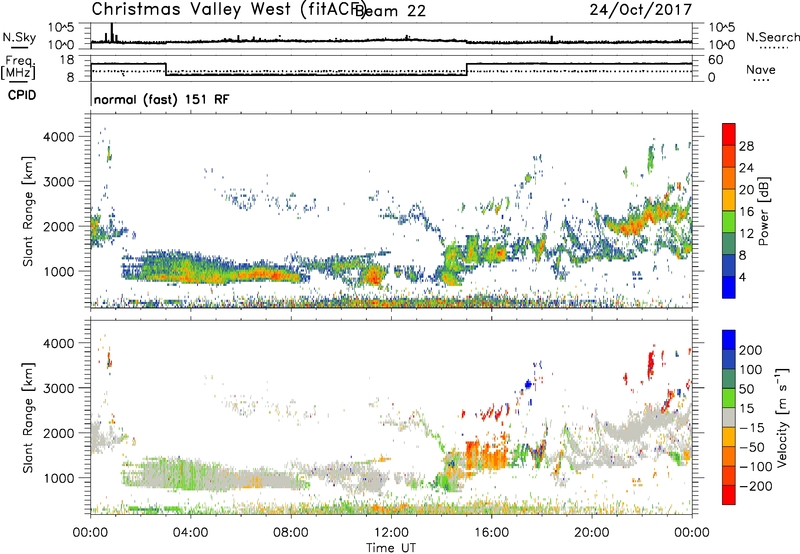800x554 pixels.
Task: Click the frequency step-up near 15:00 UT
Action: point(467,69)
